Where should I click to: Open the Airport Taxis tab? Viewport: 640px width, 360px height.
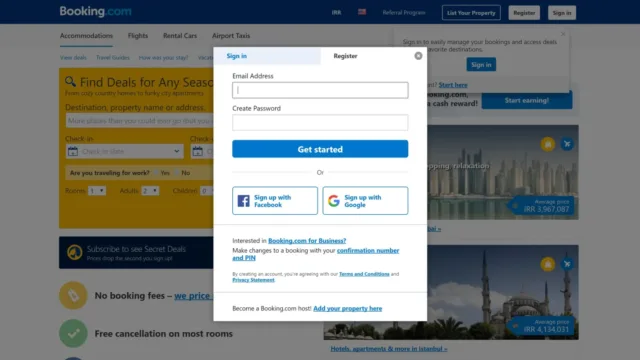point(231,36)
